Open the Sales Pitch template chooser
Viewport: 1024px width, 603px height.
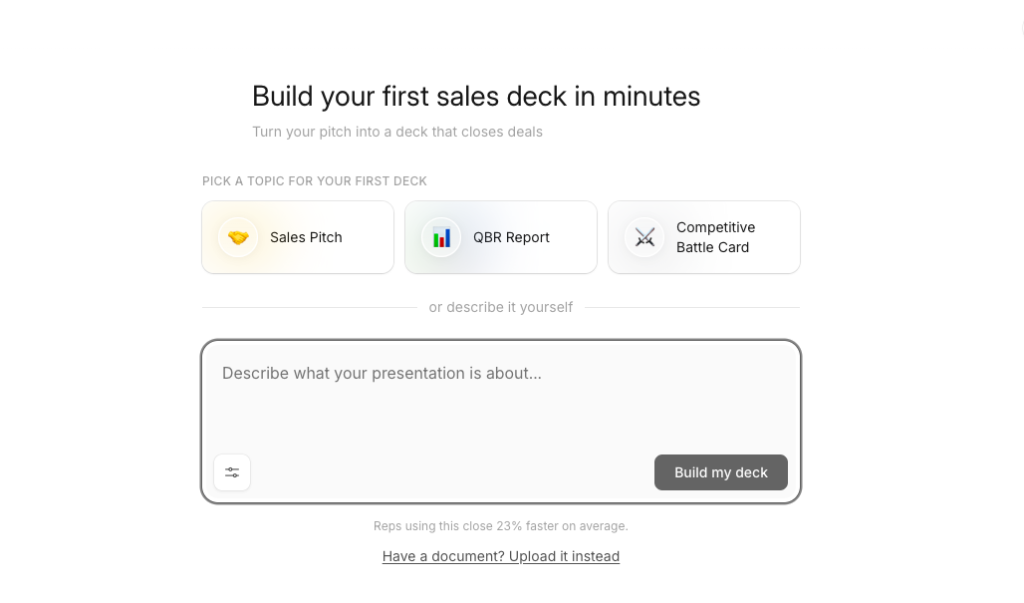297,237
